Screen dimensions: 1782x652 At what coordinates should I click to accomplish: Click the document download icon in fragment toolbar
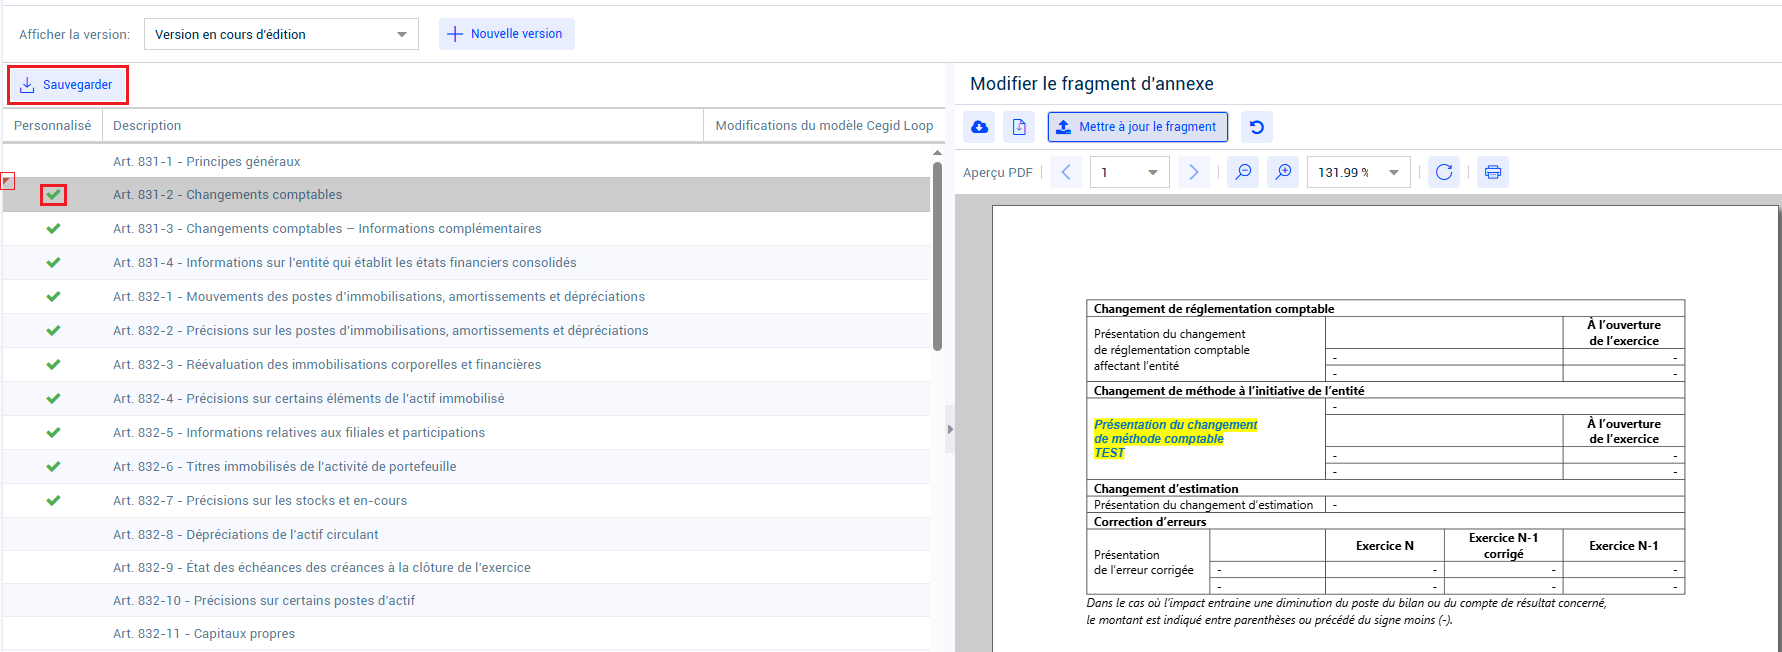1019,127
